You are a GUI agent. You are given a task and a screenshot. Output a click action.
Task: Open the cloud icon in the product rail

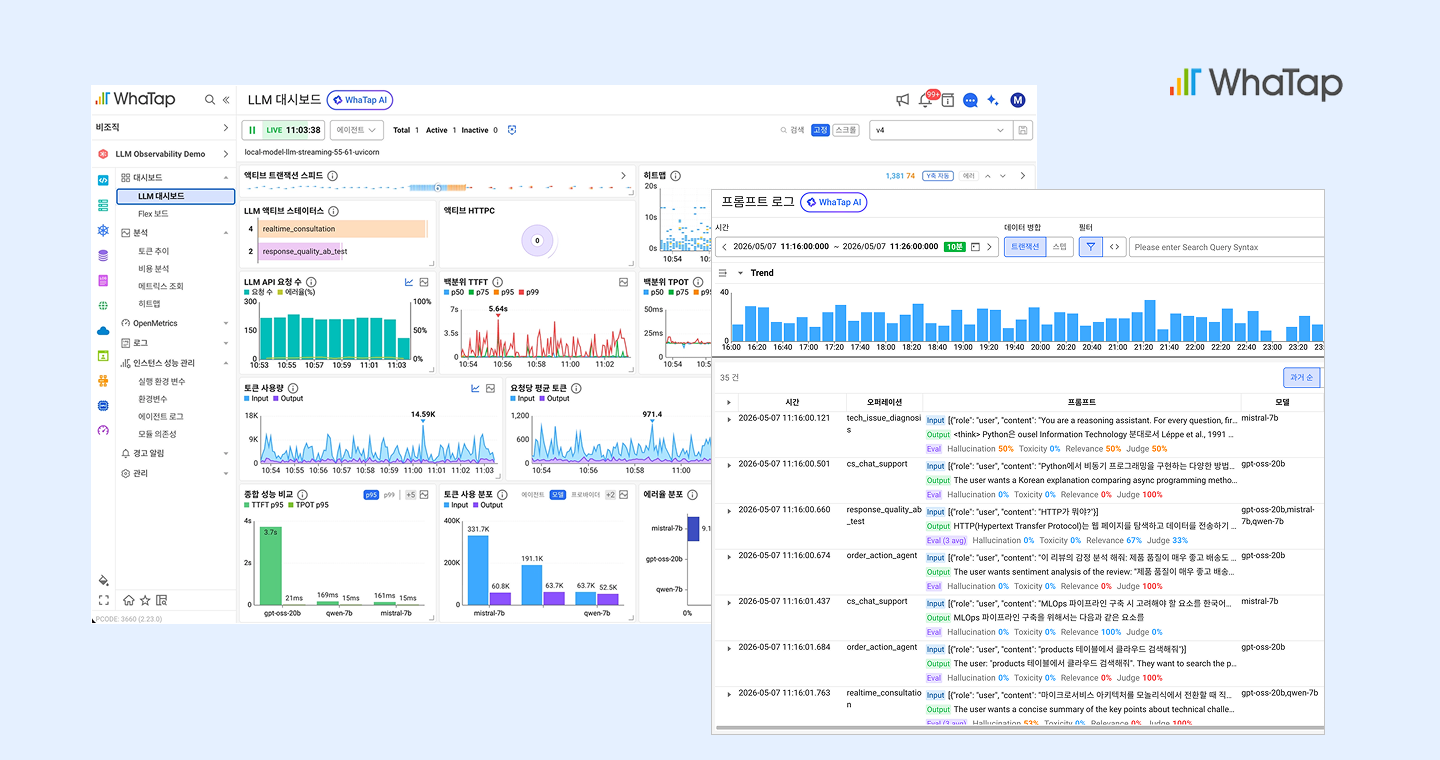pos(103,330)
